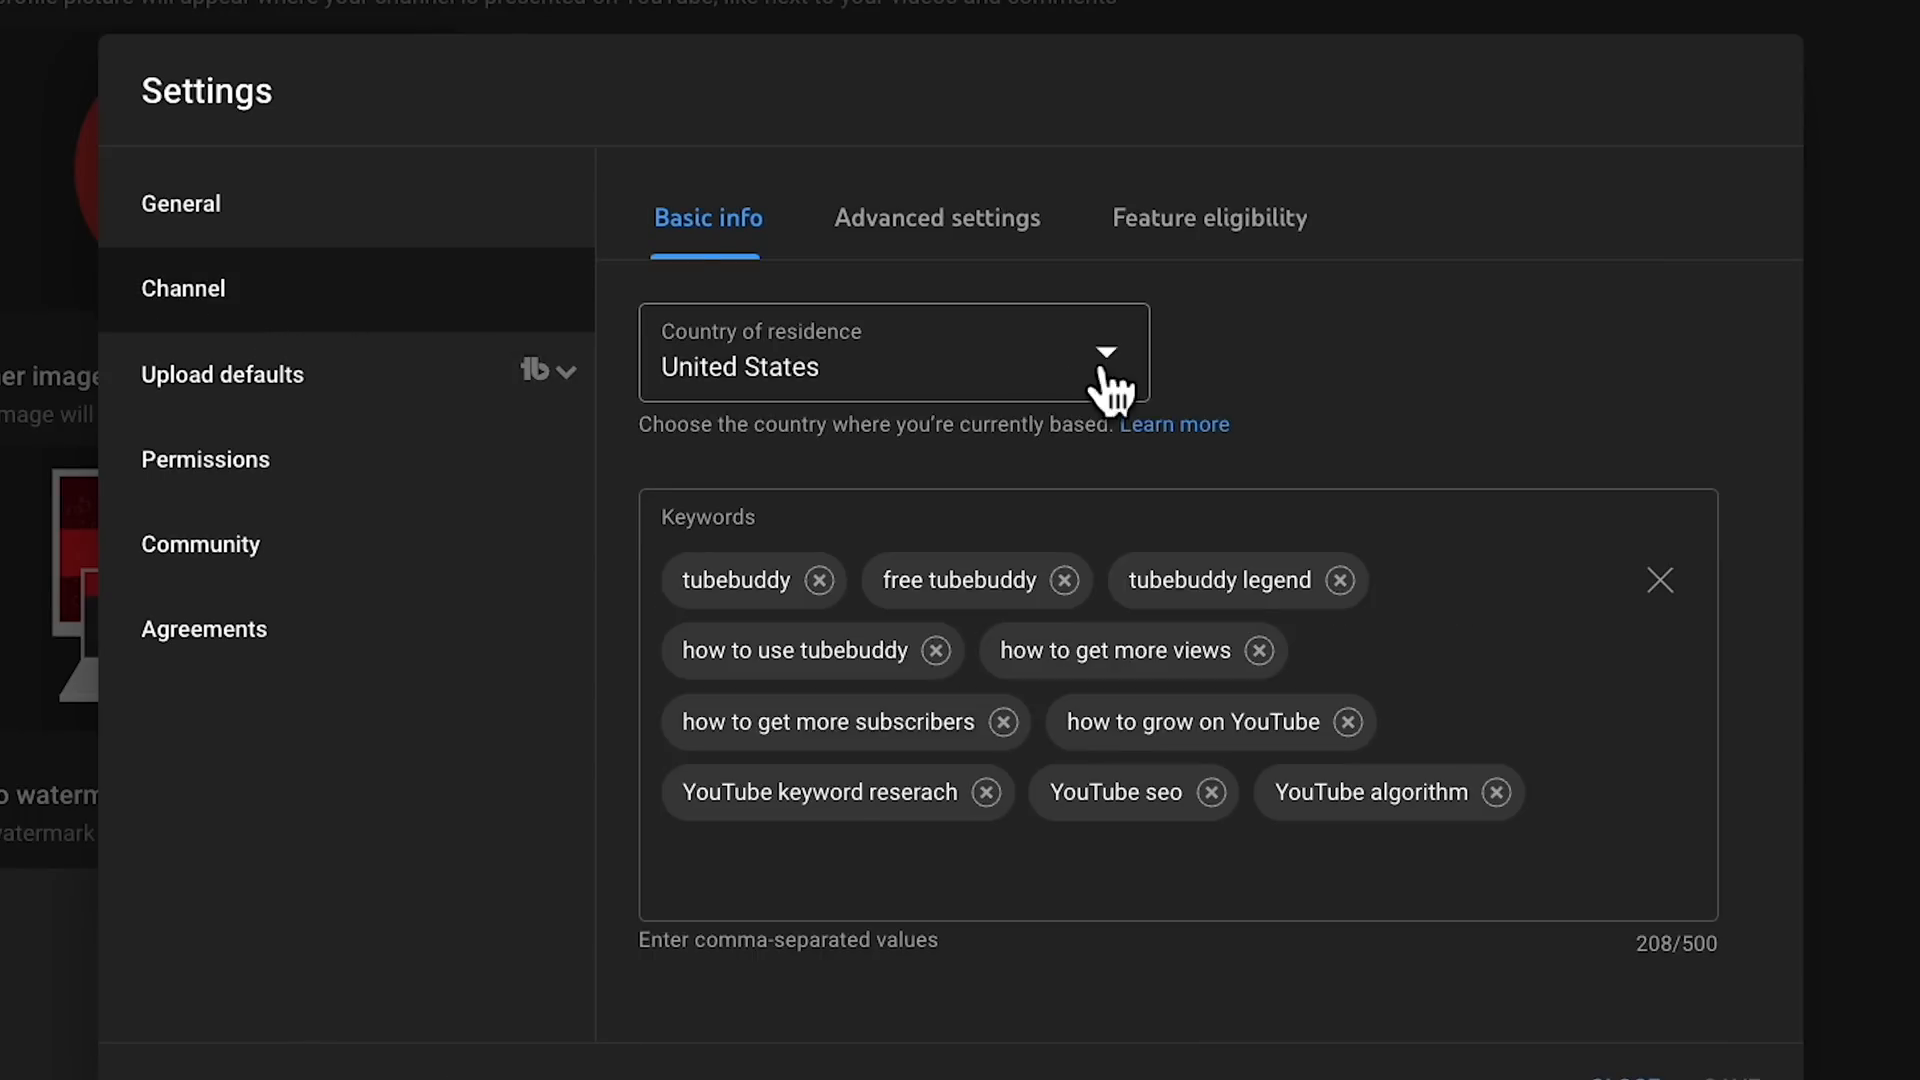
Task: Clear all keywords with the large X
Action: [x=1660, y=580]
